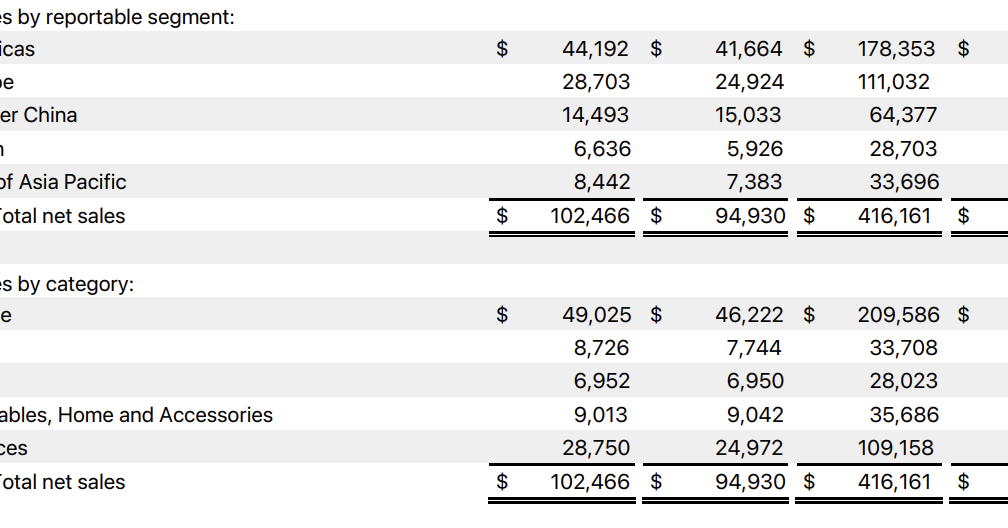1008x528 pixels.
Task: Click the 49,025 value
Action: pos(596,315)
